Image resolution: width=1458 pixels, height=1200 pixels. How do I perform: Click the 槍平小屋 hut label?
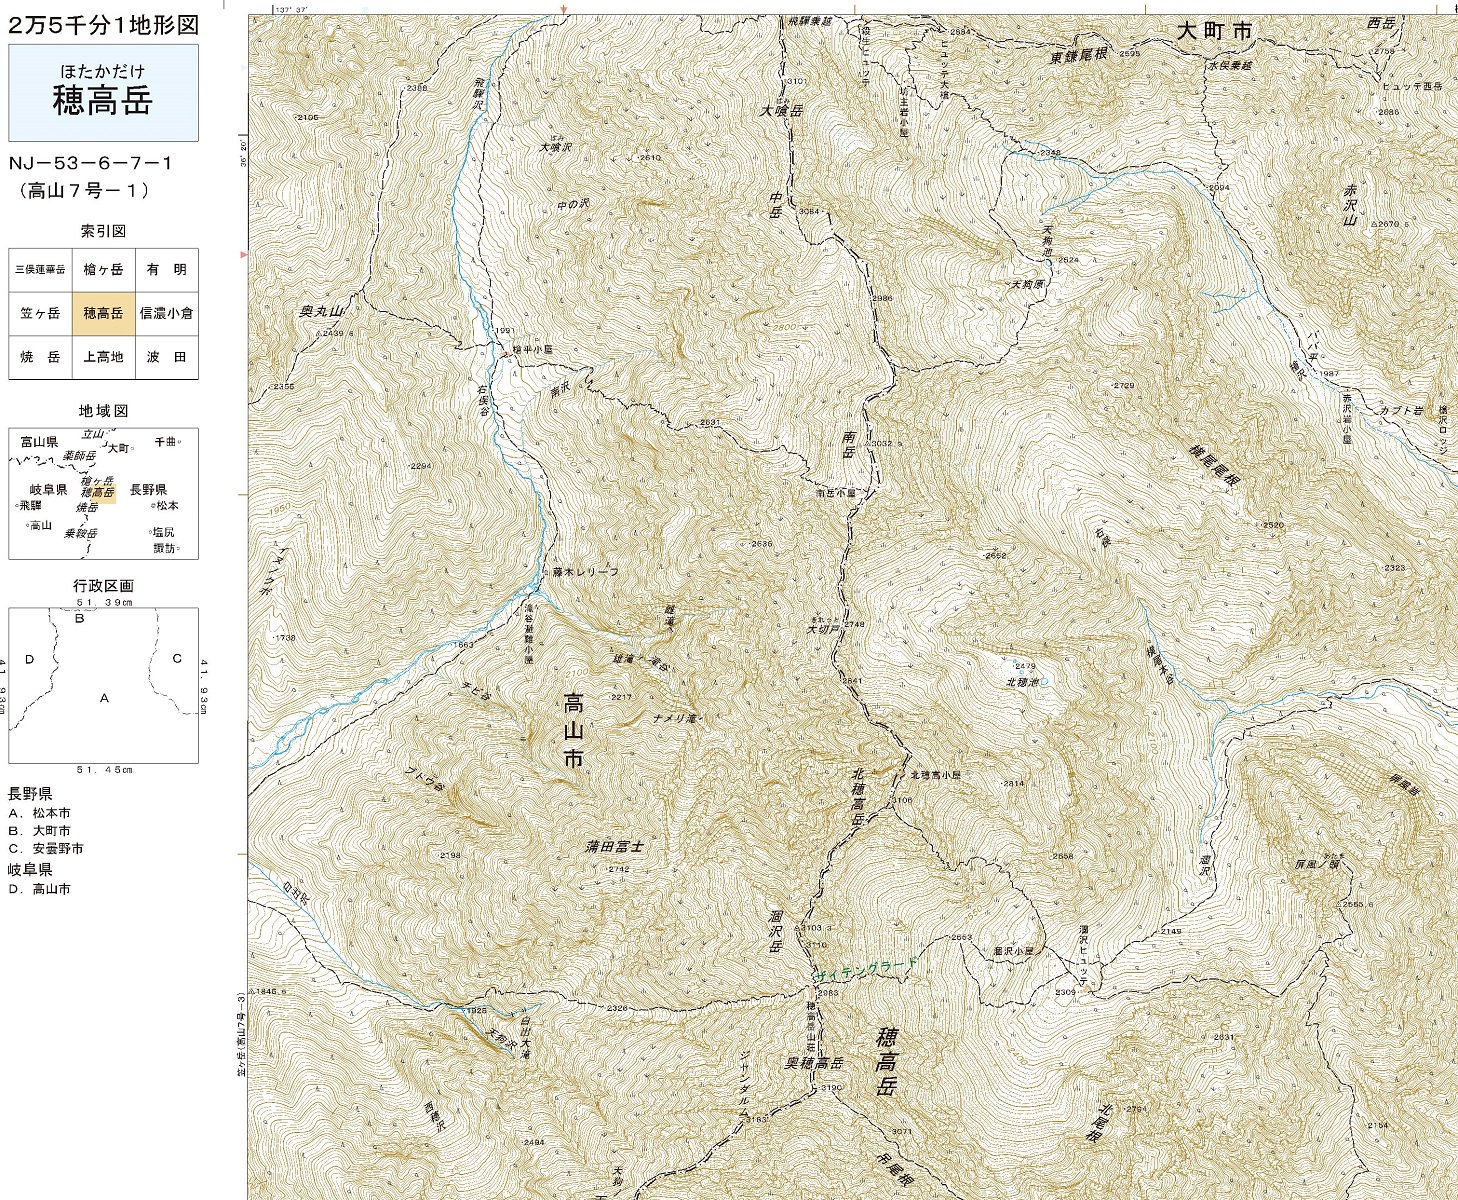(x=533, y=350)
